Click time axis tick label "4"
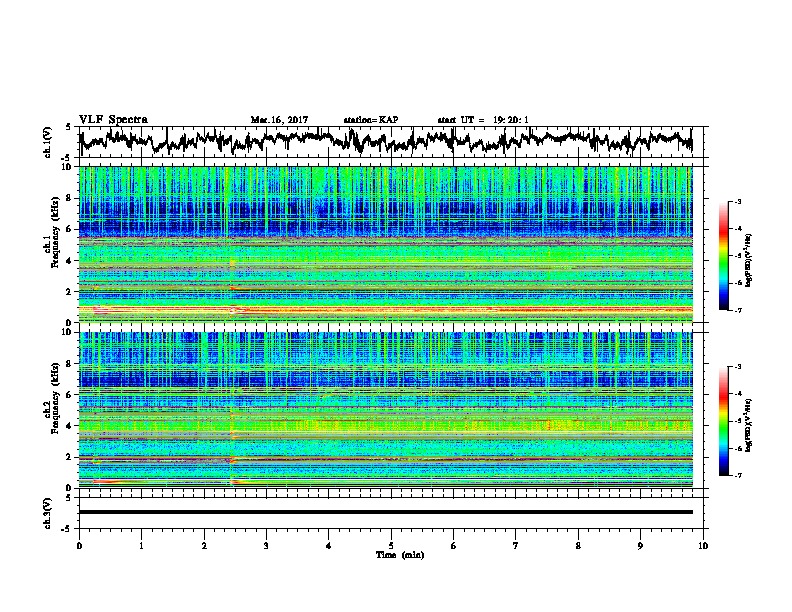Image resolution: width=792 pixels, height=612 pixels. tap(328, 545)
